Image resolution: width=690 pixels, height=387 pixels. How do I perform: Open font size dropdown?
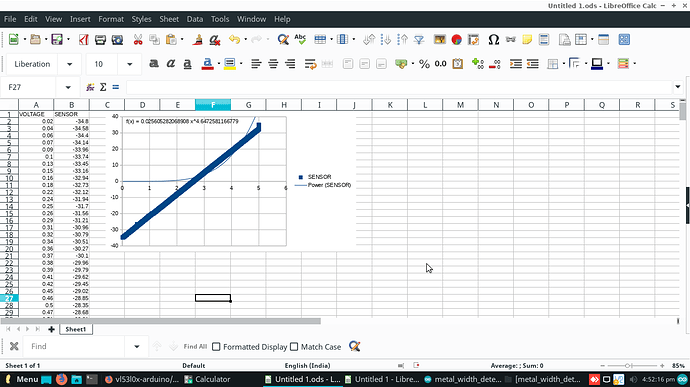pyautogui.click(x=129, y=64)
